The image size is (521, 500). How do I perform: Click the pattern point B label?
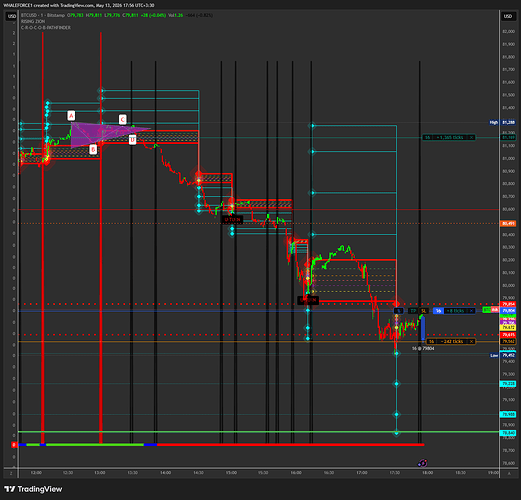(93, 149)
